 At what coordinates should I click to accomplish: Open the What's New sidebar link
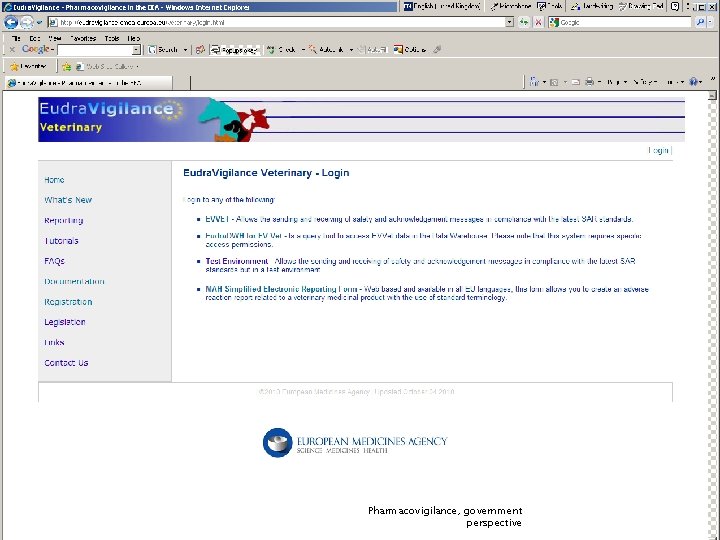click(x=68, y=200)
